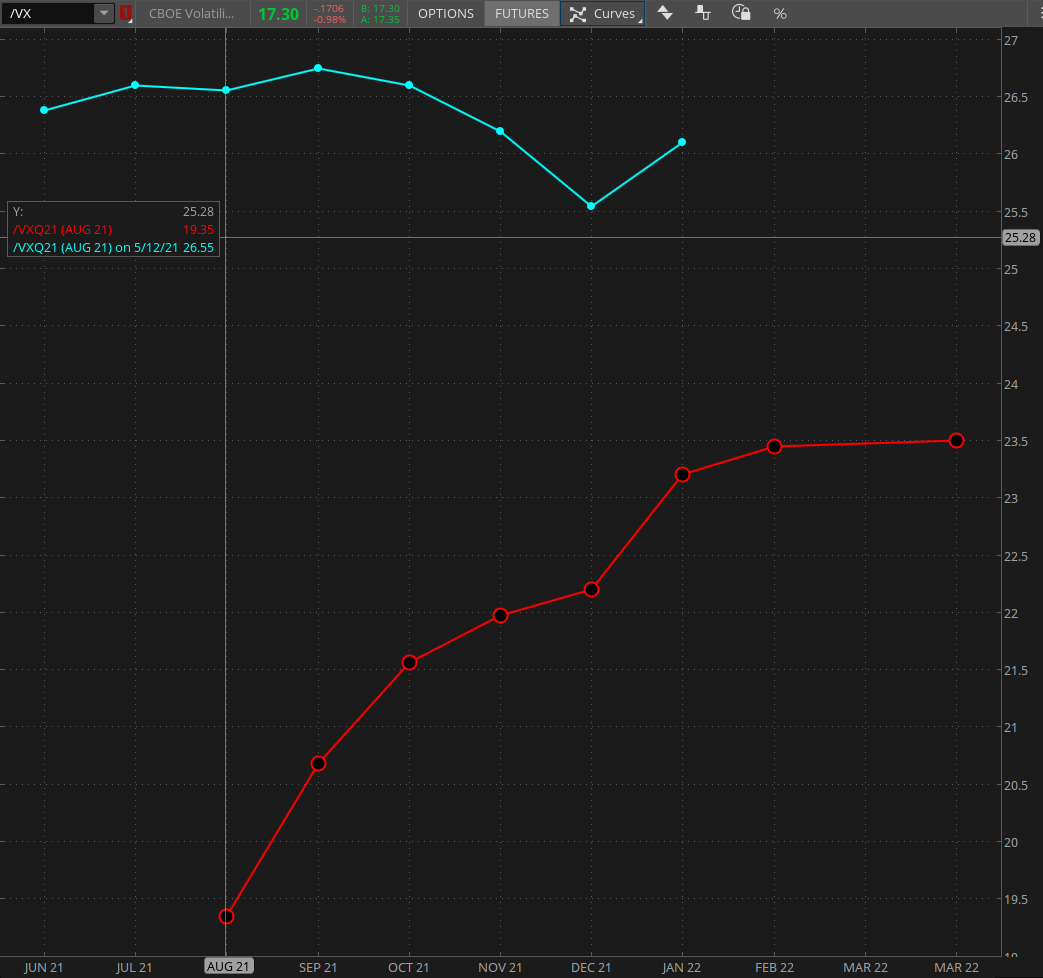Image resolution: width=1043 pixels, height=978 pixels.
Task: Click the CBOE Volatility description label
Action: (191, 14)
